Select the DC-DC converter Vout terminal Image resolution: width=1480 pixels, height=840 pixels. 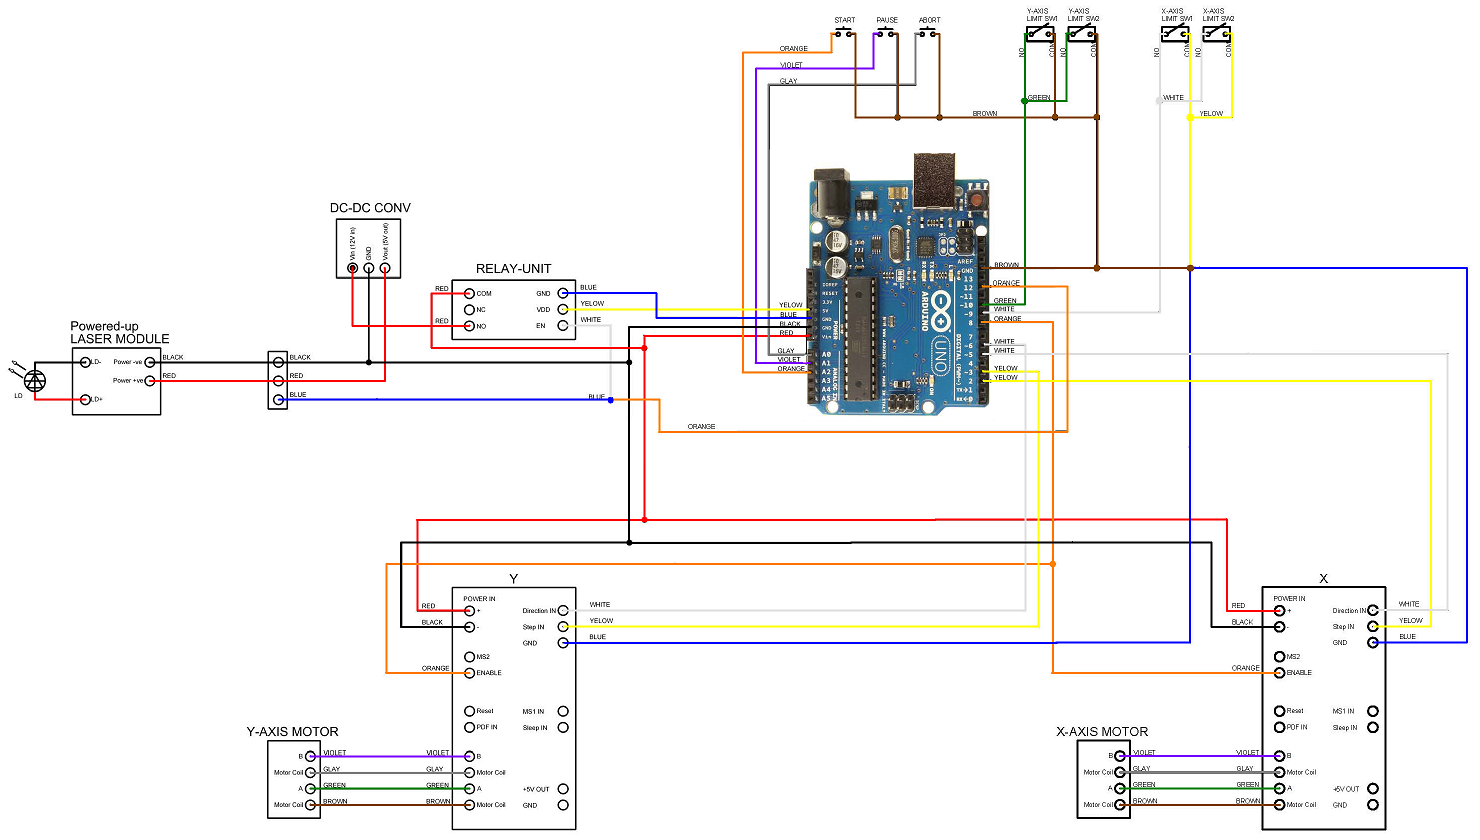coord(385,267)
